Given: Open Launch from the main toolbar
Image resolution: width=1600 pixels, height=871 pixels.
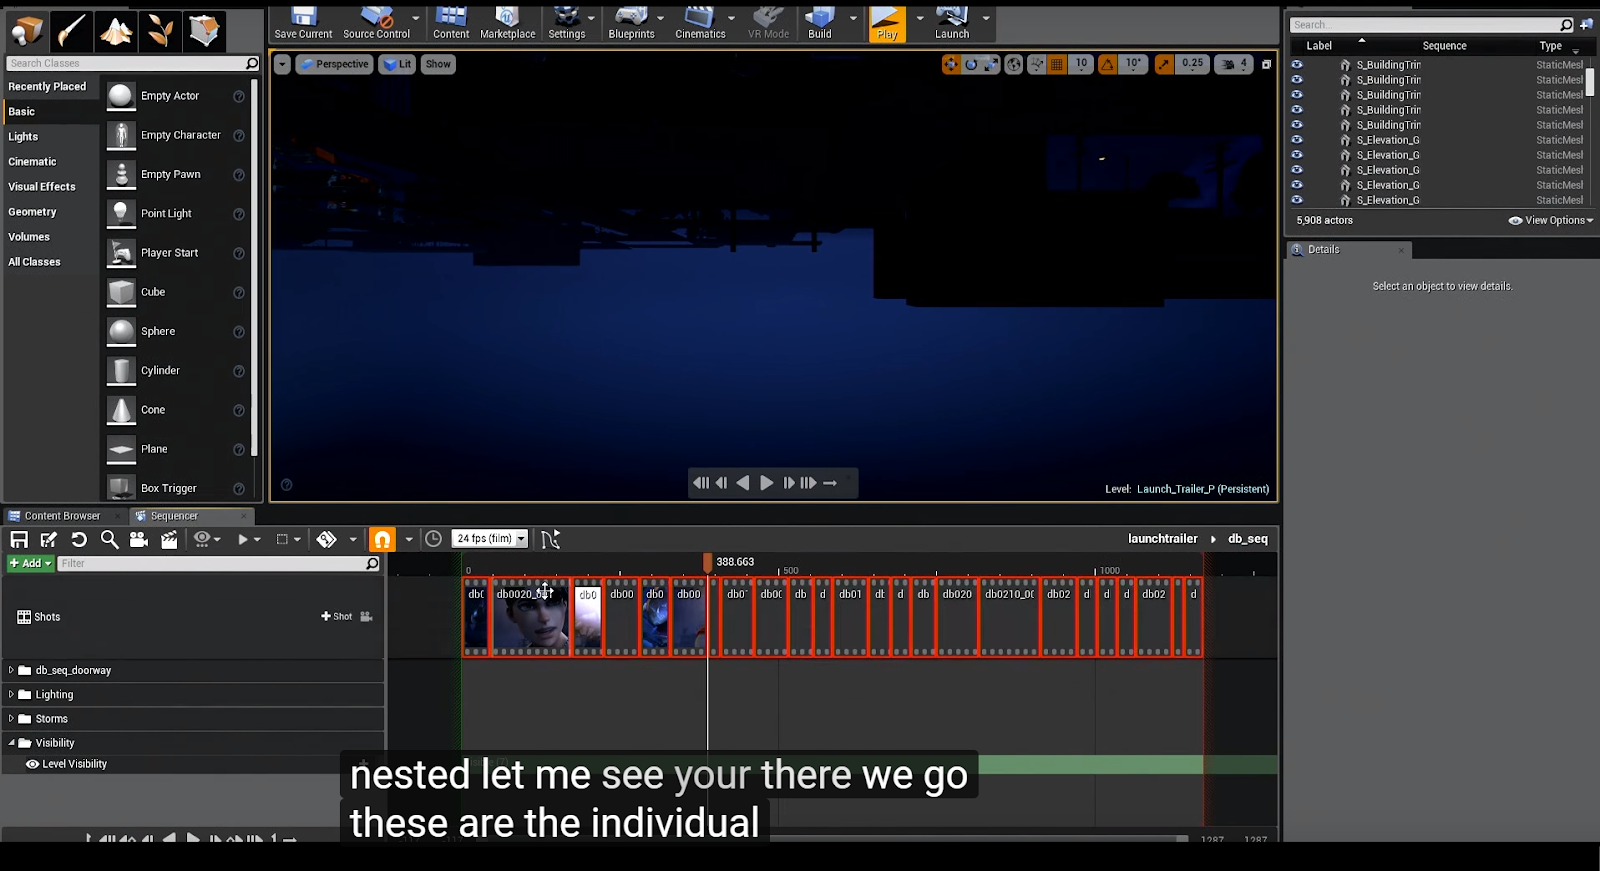Looking at the screenshot, I should coord(952,23).
